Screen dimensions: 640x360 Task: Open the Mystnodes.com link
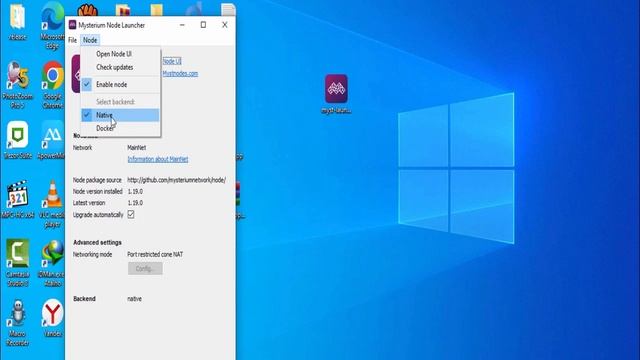[x=180, y=73]
